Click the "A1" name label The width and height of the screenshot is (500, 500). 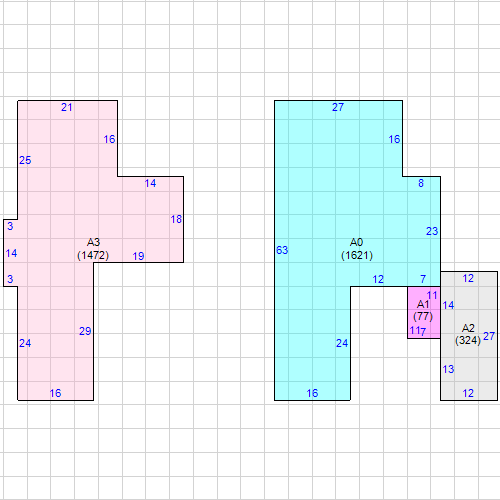[x=423, y=304]
